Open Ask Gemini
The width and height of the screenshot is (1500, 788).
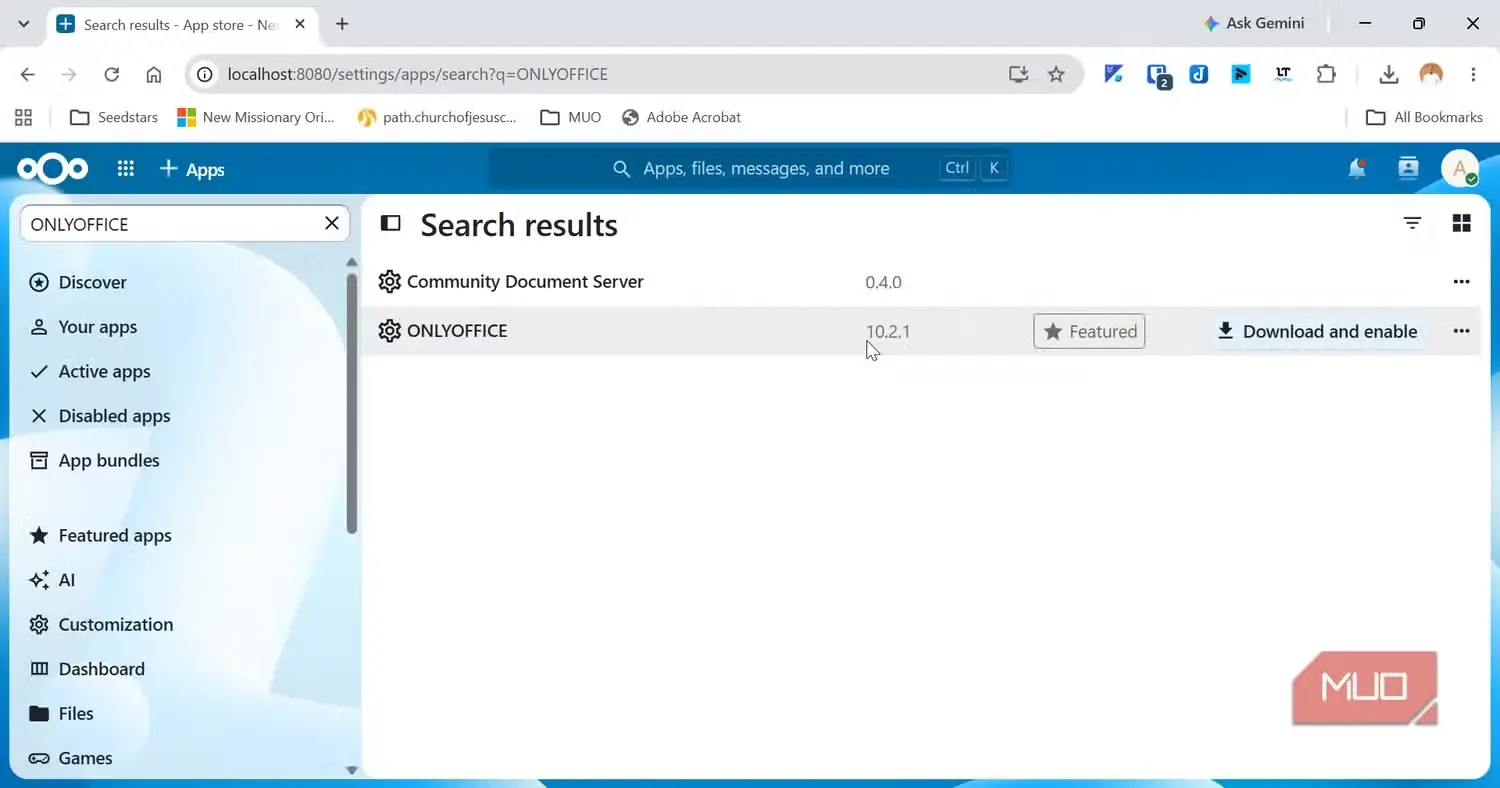[1254, 23]
